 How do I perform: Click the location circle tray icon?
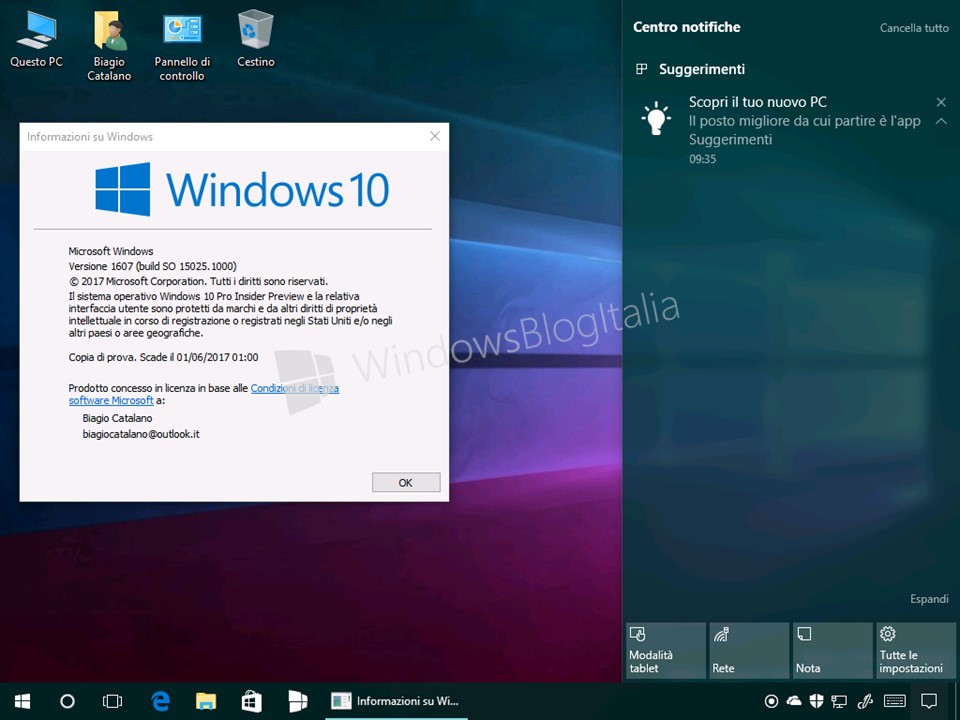point(771,702)
